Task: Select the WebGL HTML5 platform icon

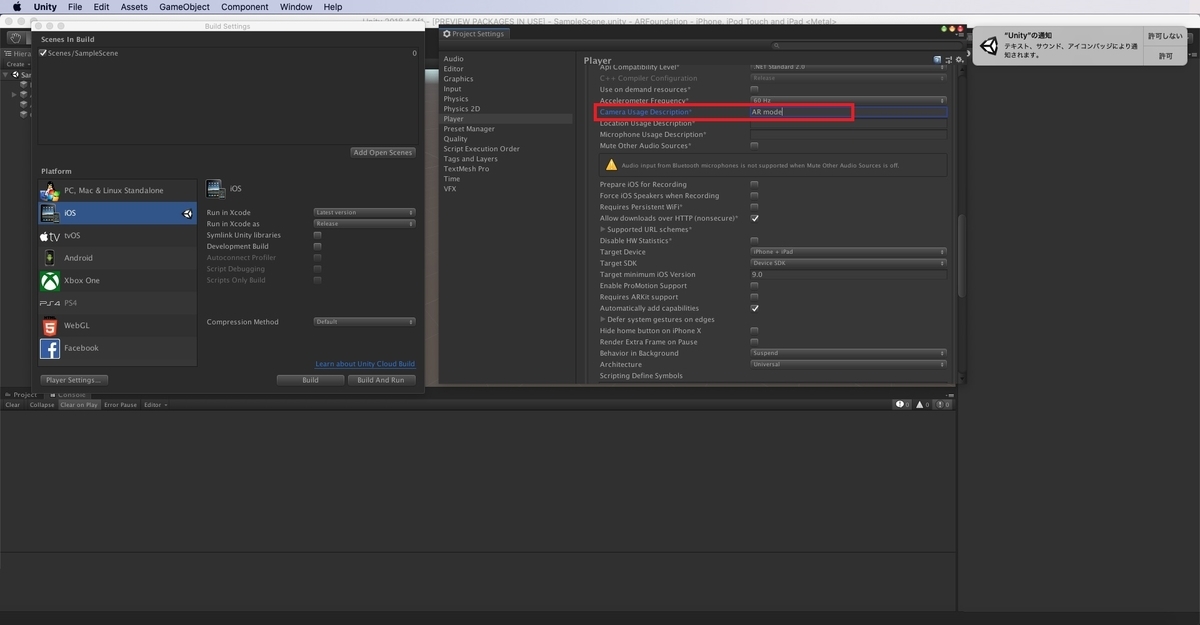Action: pyautogui.click(x=50, y=326)
